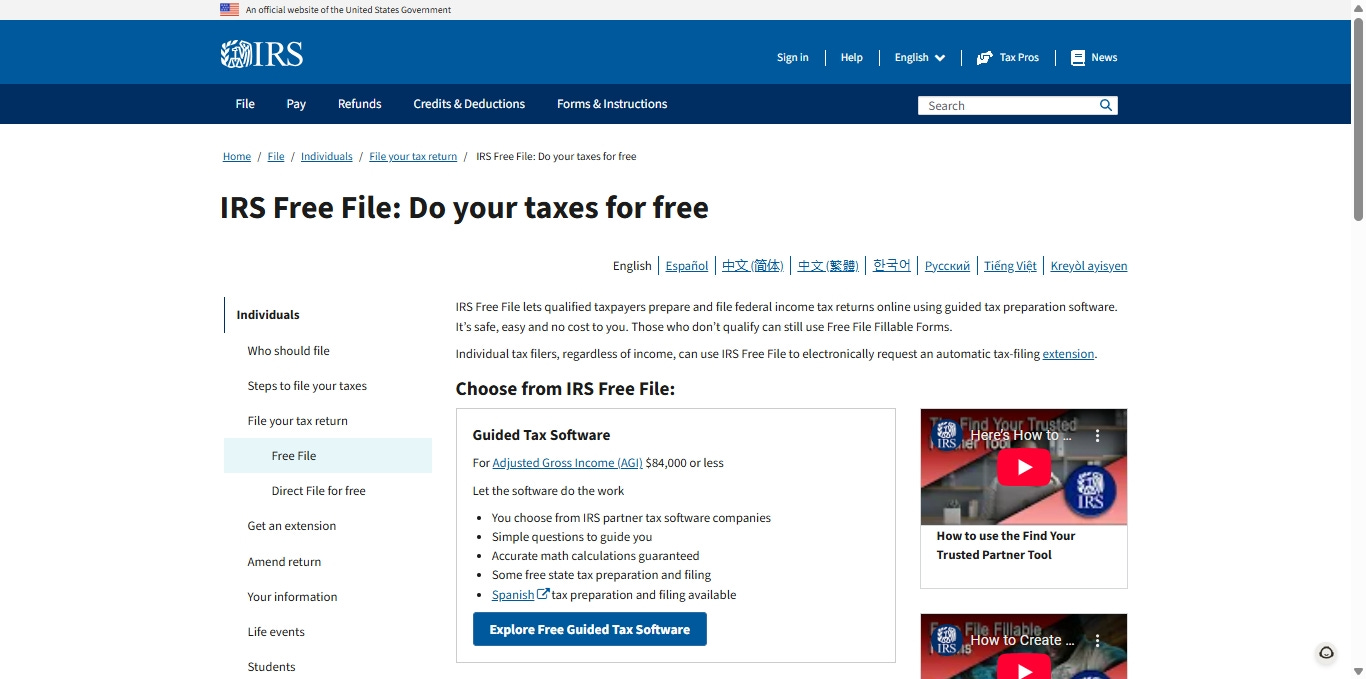This screenshot has width=1366, height=679.
Task: Go to File your tax return breadcrumb
Action: (x=413, y=157)
